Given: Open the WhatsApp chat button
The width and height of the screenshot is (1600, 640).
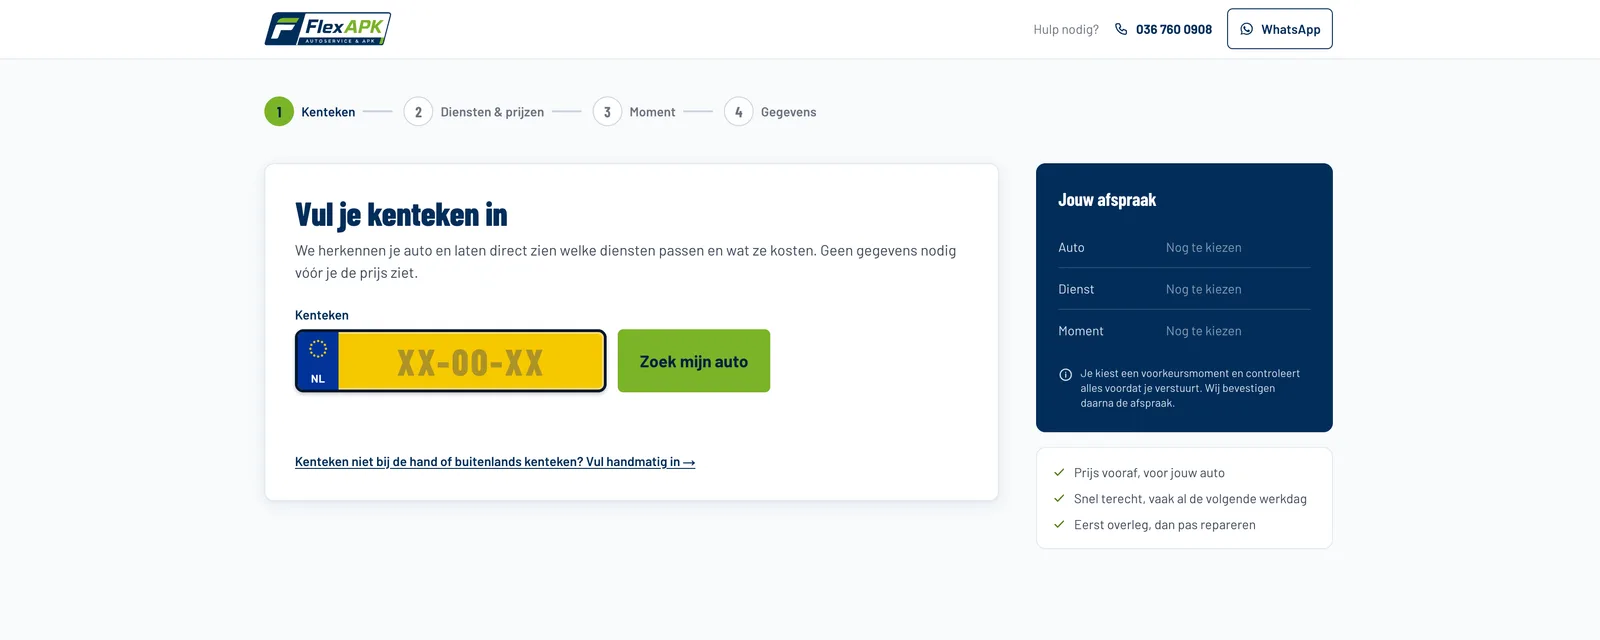Looking at the screenshot, I should coord(1280,29).
